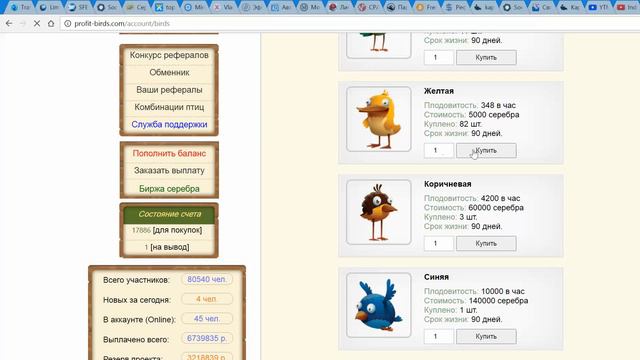This screenshot has width=640, height=360.
Task: Click the '82 шт.' purchased count
Action: (470, 124)
